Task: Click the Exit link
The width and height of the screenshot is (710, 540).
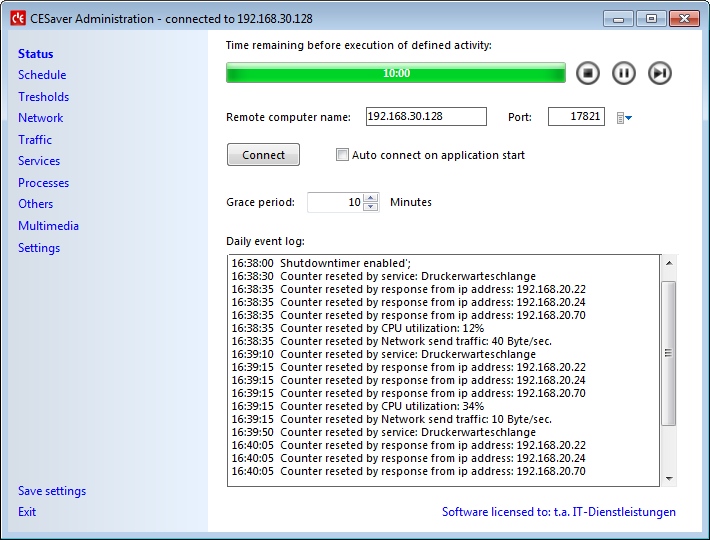Action: click(27, 512)
